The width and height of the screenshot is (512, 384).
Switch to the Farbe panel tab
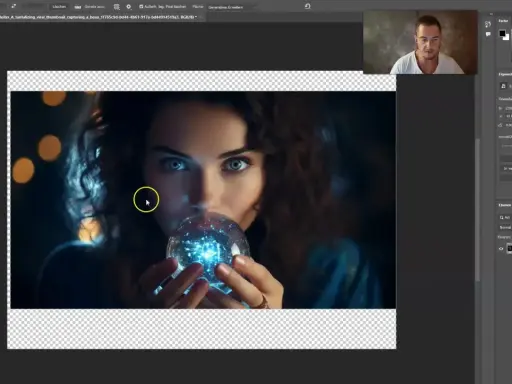[503, 21]
